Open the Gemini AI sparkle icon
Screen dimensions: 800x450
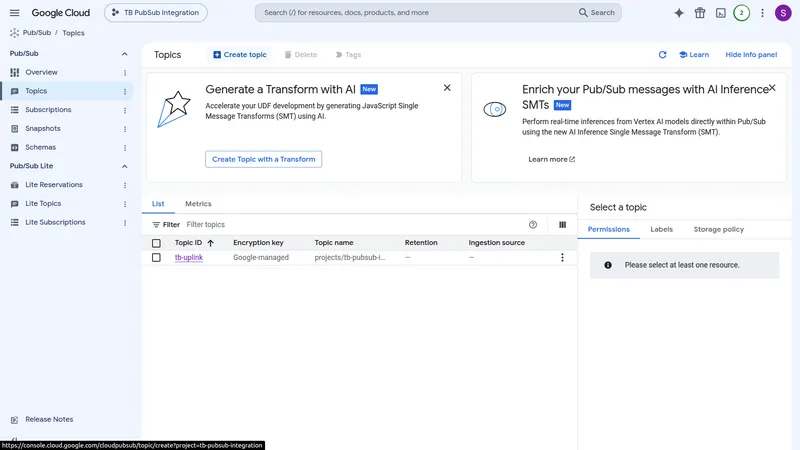click(679, 13)
